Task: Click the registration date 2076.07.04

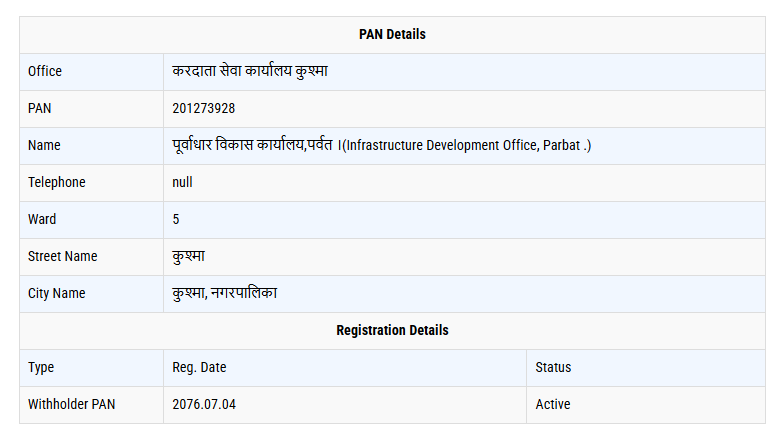Action: click(204, 404)
